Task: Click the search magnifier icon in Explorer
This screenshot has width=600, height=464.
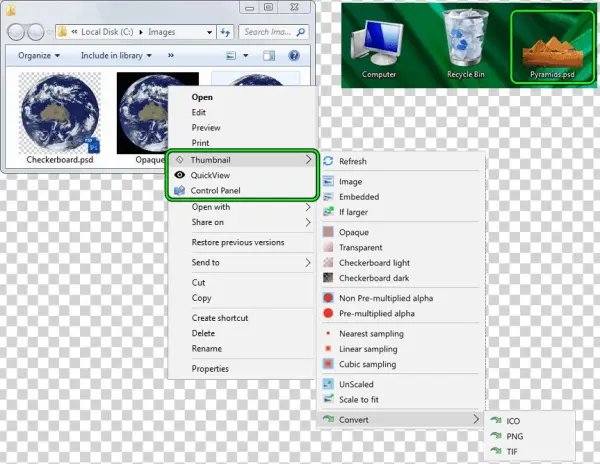Action: click(301, 32)
